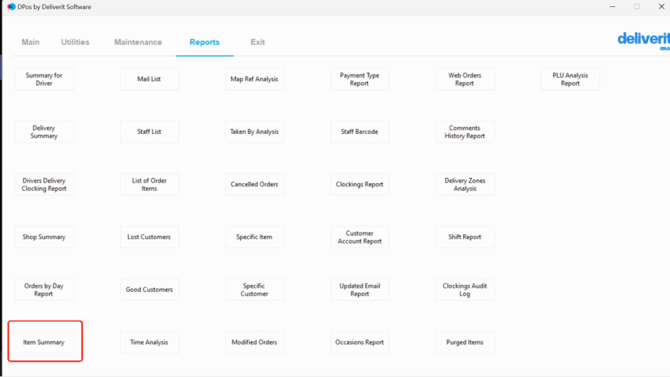Open Orders by Day Report

click(44, 289)
